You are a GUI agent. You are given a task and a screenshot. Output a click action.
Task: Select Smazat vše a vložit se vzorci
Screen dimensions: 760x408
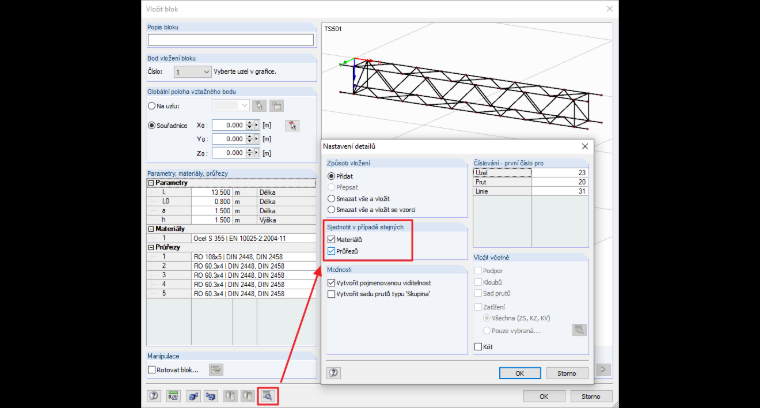click(331, 209)
